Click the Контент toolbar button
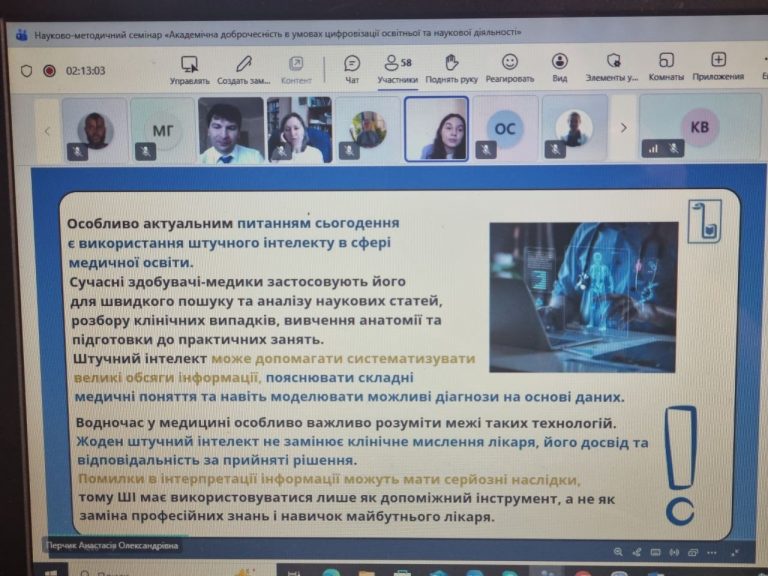The image size is (768, 576). point(296,70)
